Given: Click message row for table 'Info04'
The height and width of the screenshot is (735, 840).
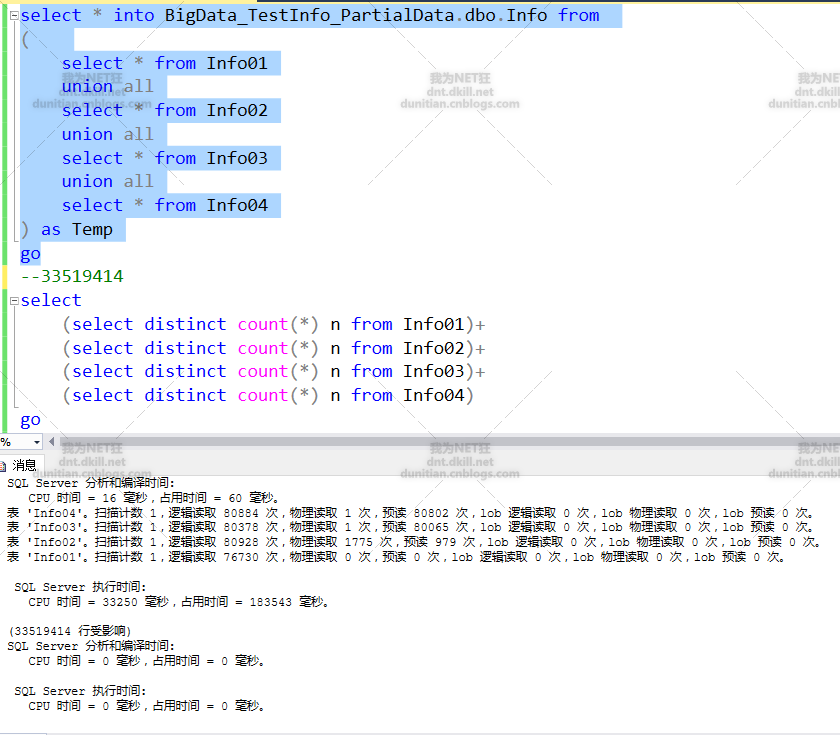Looking at the screenshot, I should click(411, 513).
